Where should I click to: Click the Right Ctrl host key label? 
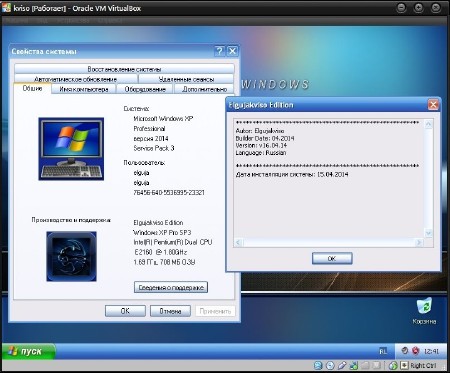click(x=423, y=366)
